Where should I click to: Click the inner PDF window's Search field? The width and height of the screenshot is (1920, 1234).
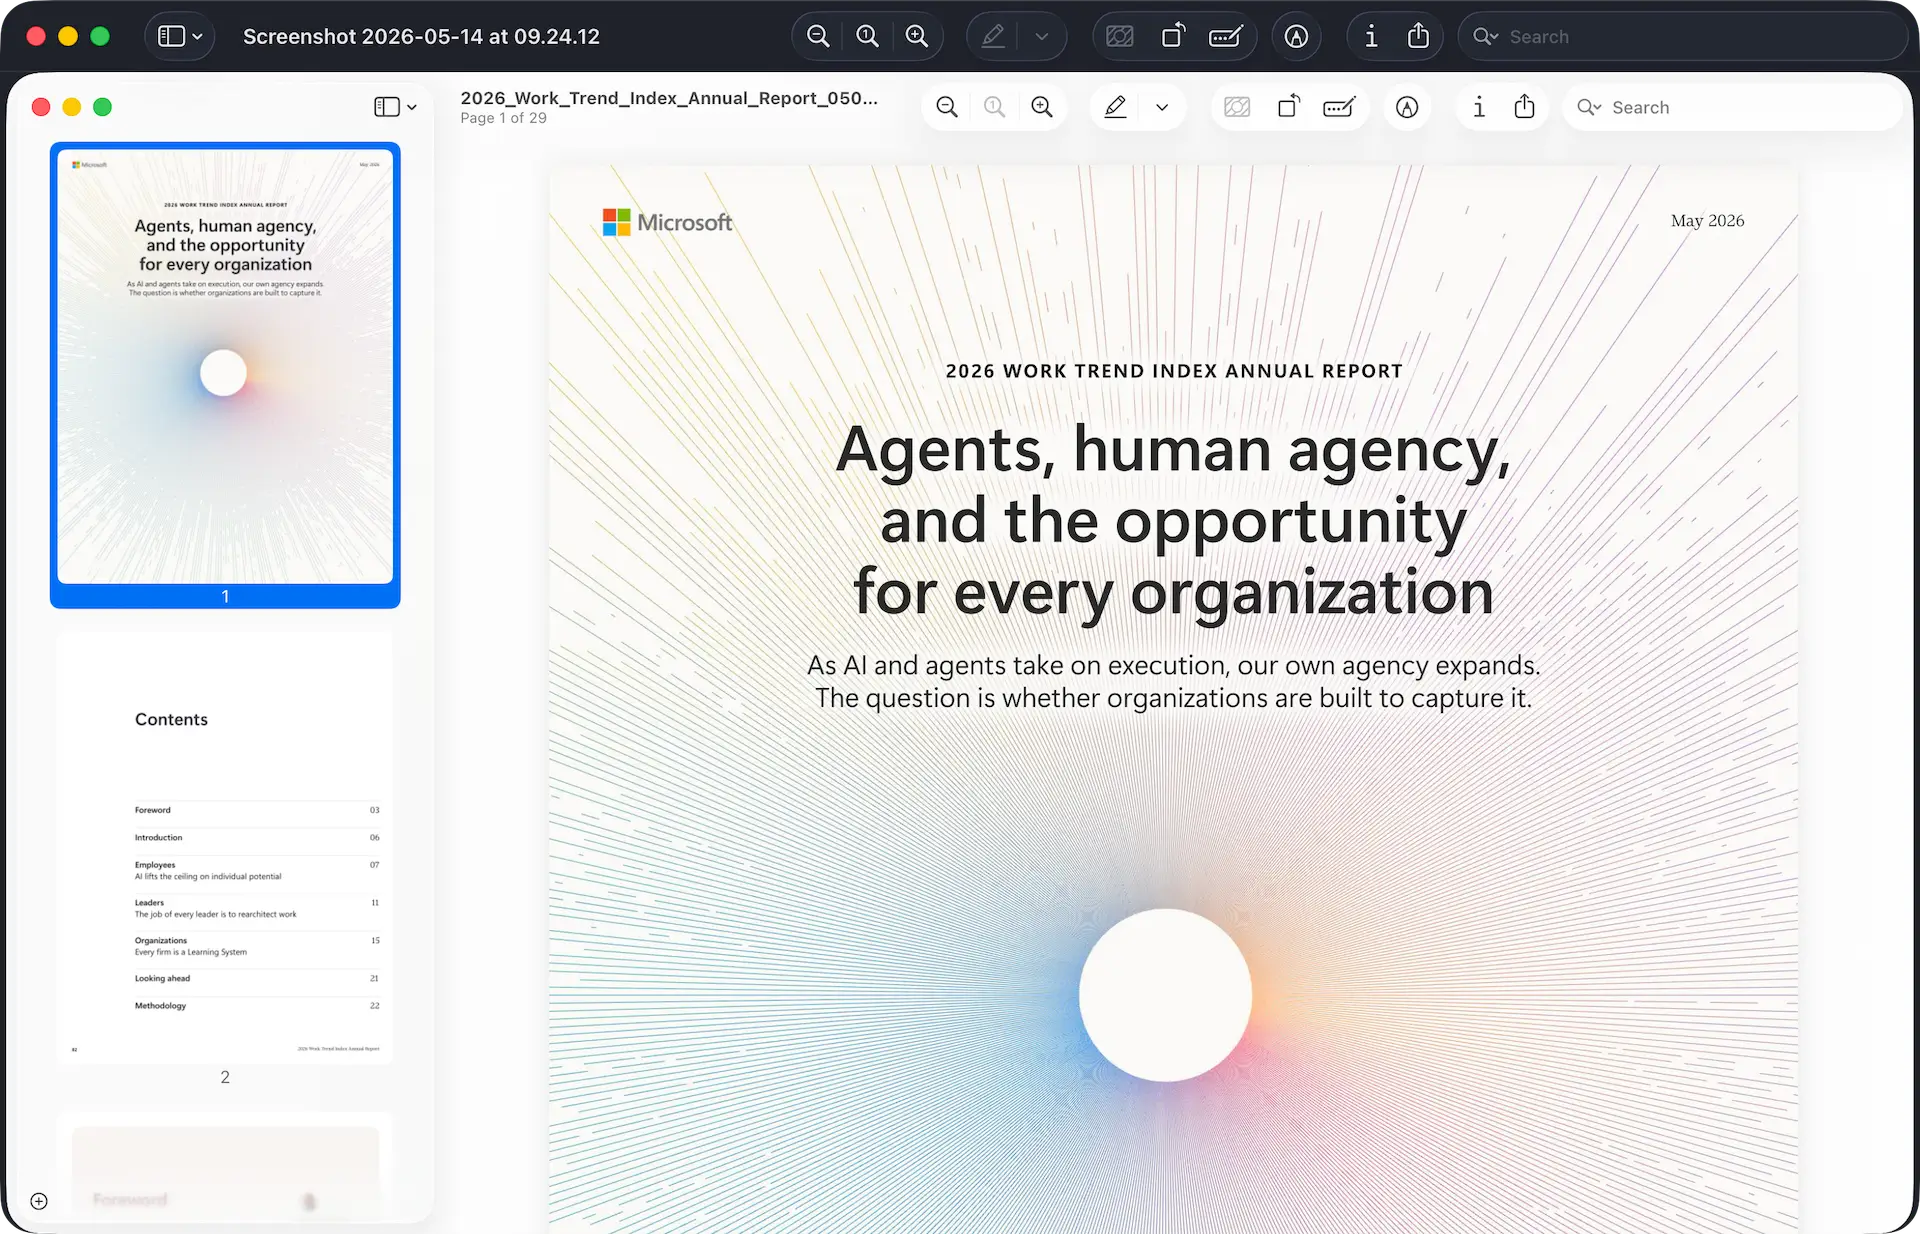(1731, 107)
